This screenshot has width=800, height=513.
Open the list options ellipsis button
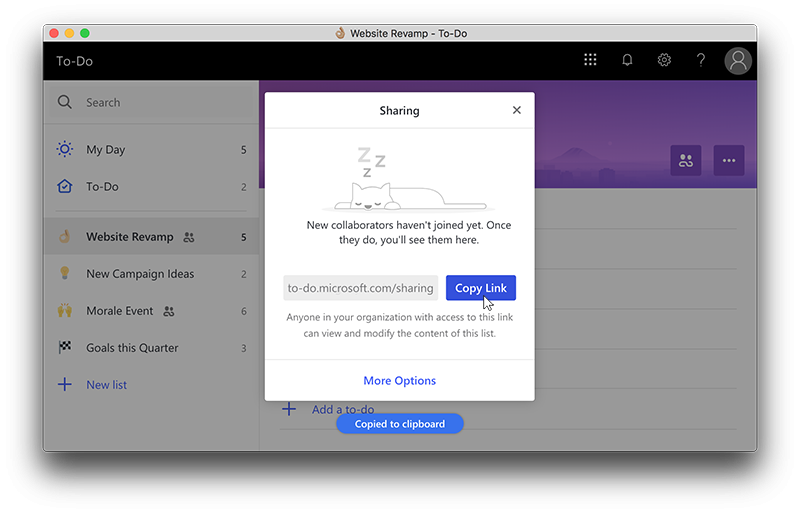729,160
